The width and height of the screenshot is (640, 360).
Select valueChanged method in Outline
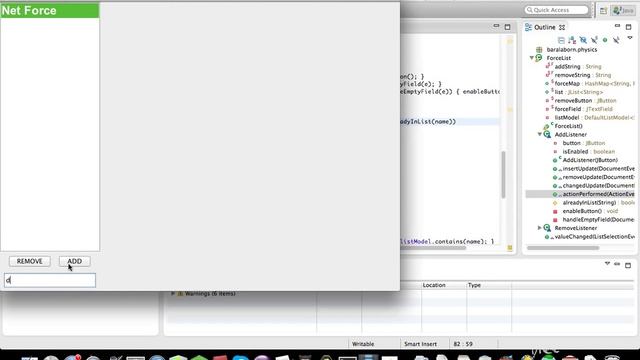point(594,237)
